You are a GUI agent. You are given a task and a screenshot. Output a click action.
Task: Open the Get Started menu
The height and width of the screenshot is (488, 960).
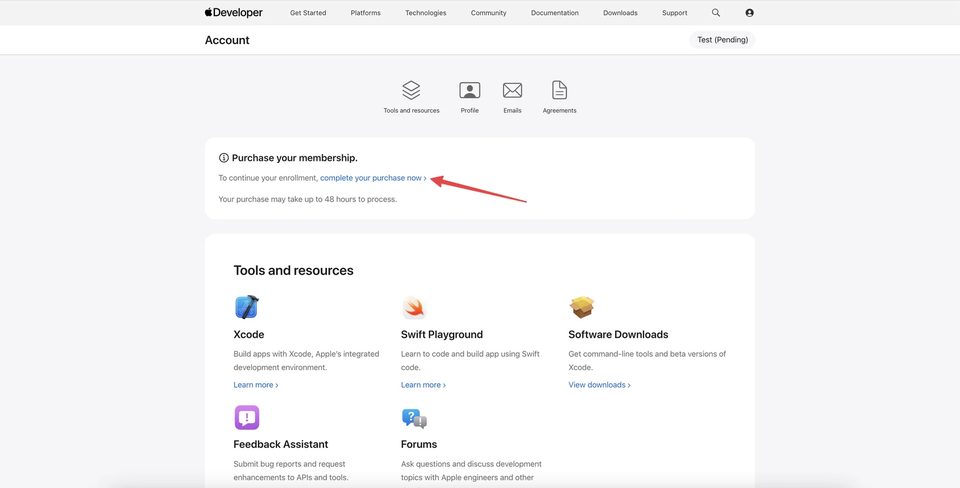coord(308,13)
